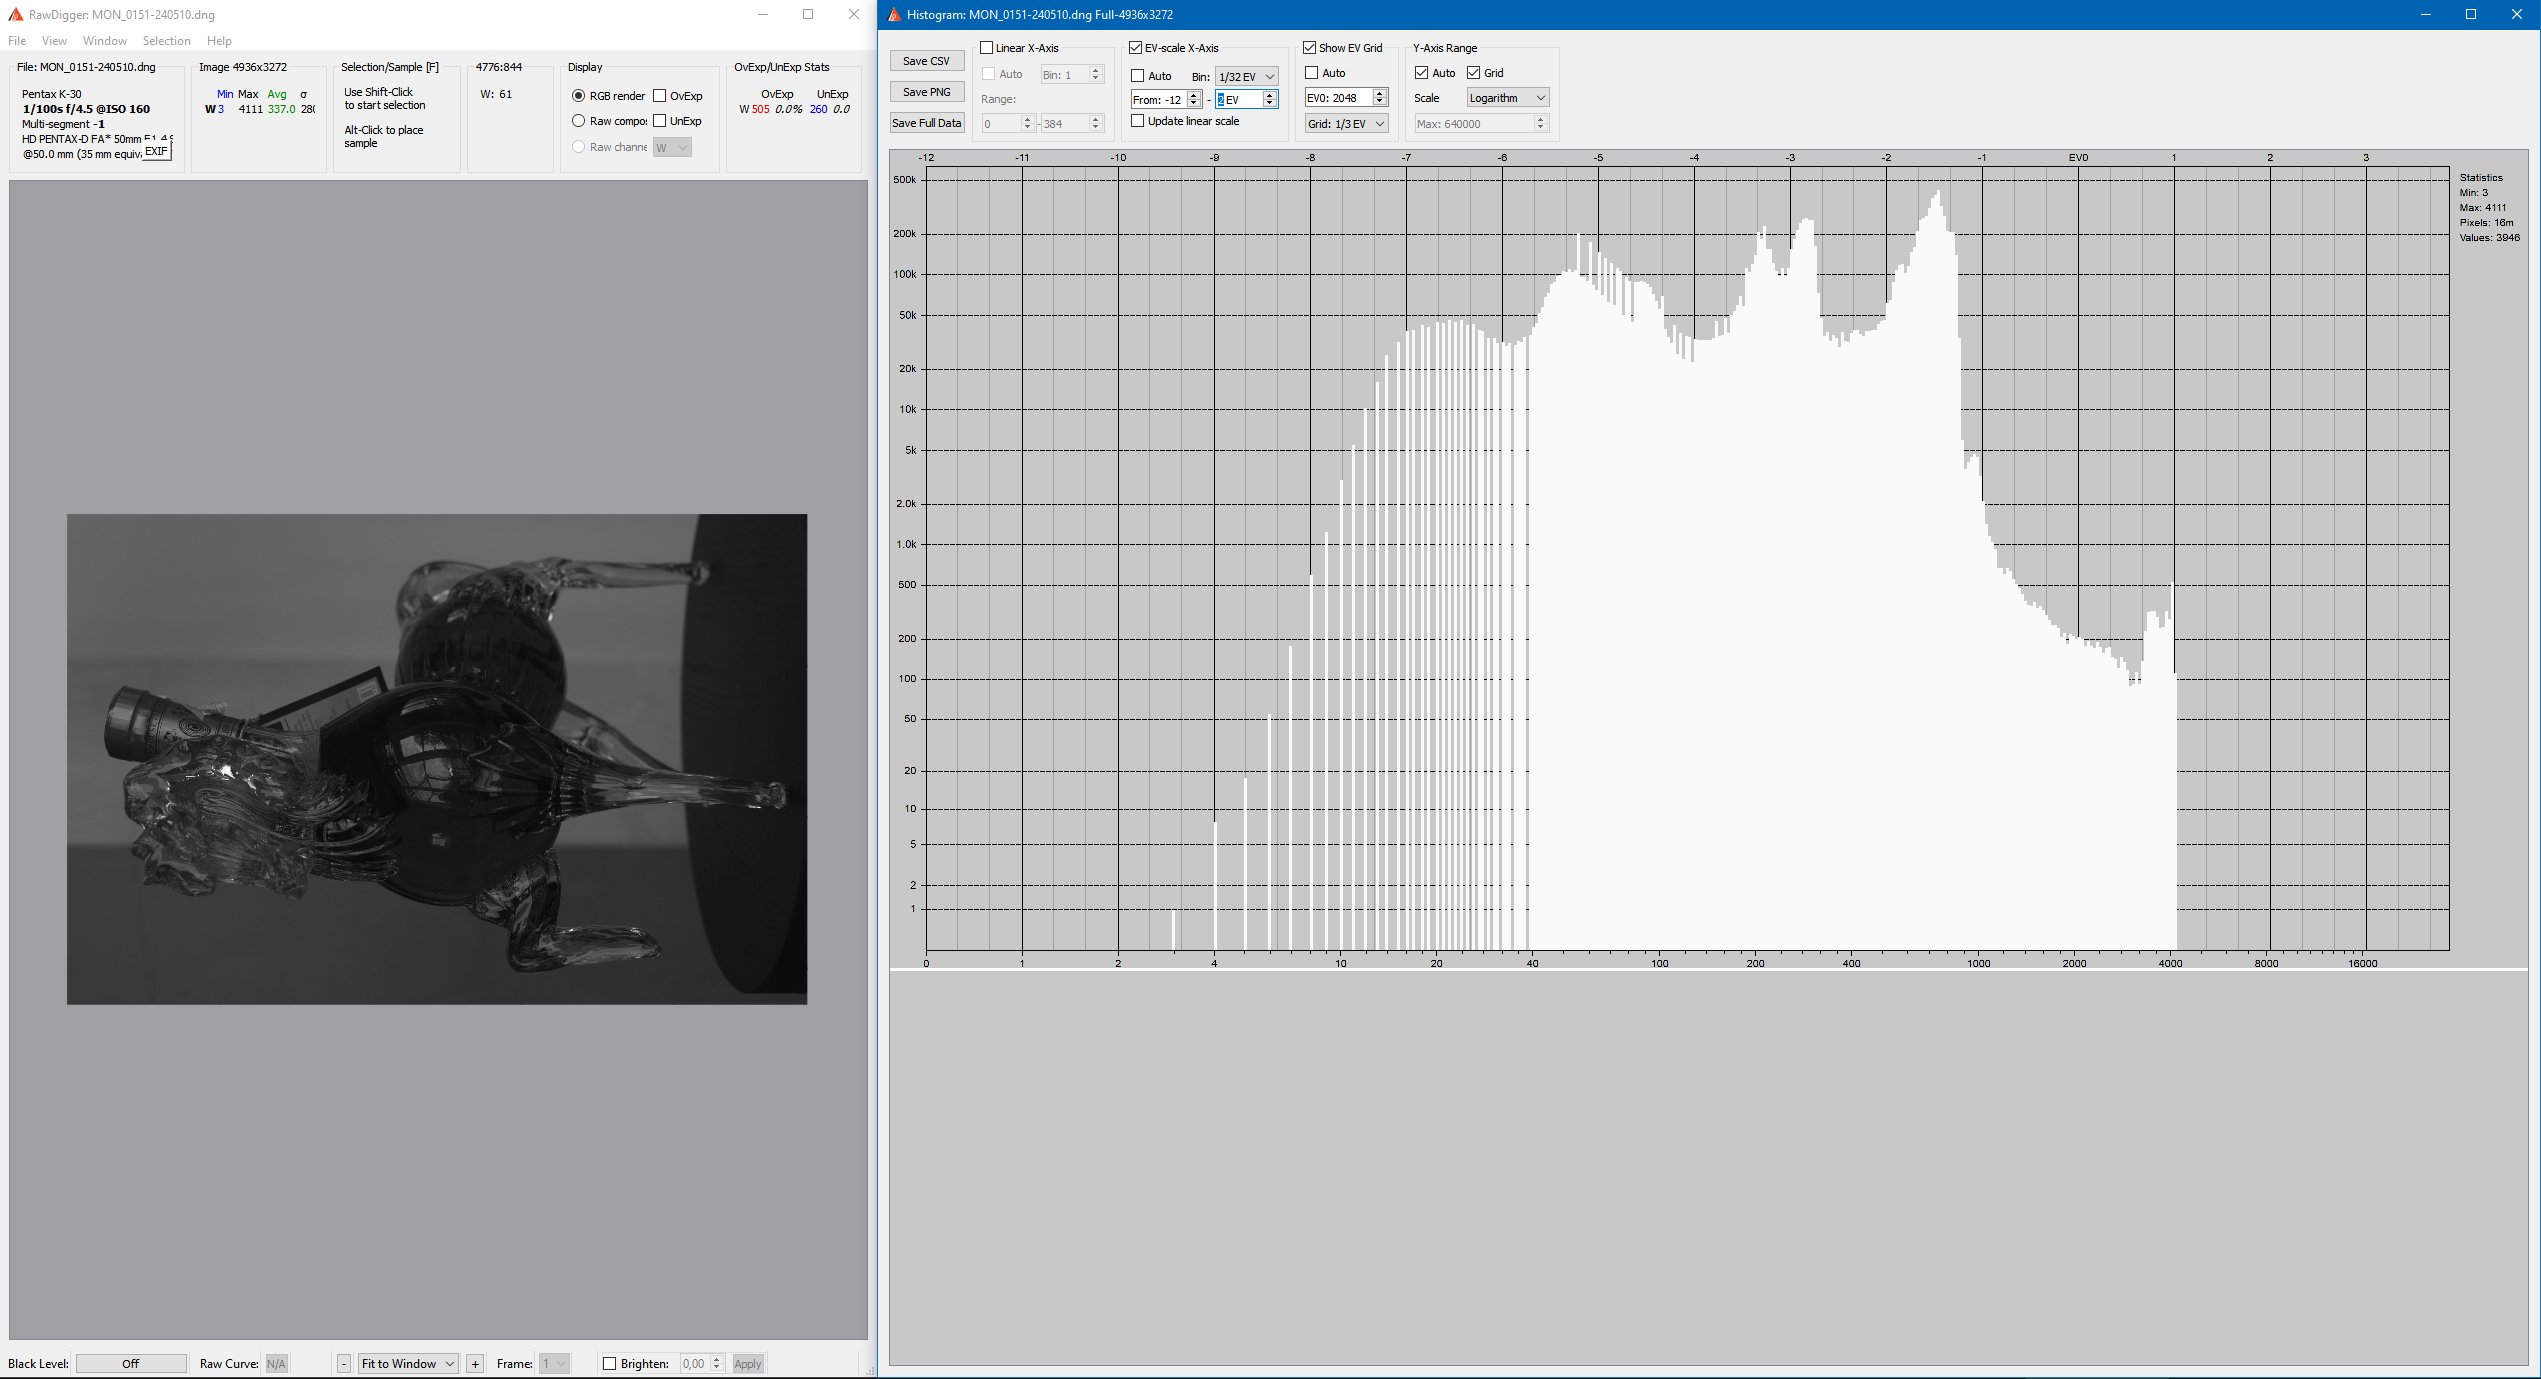Image resolution: width=2541 pixels, height=1379 pixels.
Task: Click the zoom in plus button
Action: [x=475, y=1364]
